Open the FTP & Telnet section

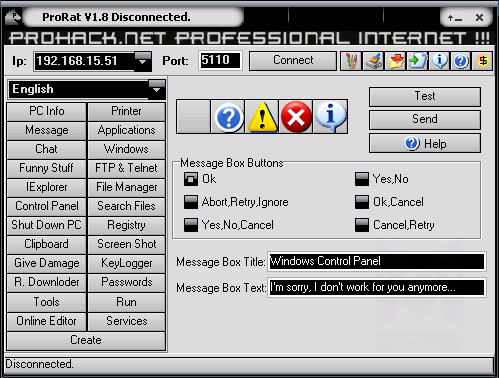(126, 168)
